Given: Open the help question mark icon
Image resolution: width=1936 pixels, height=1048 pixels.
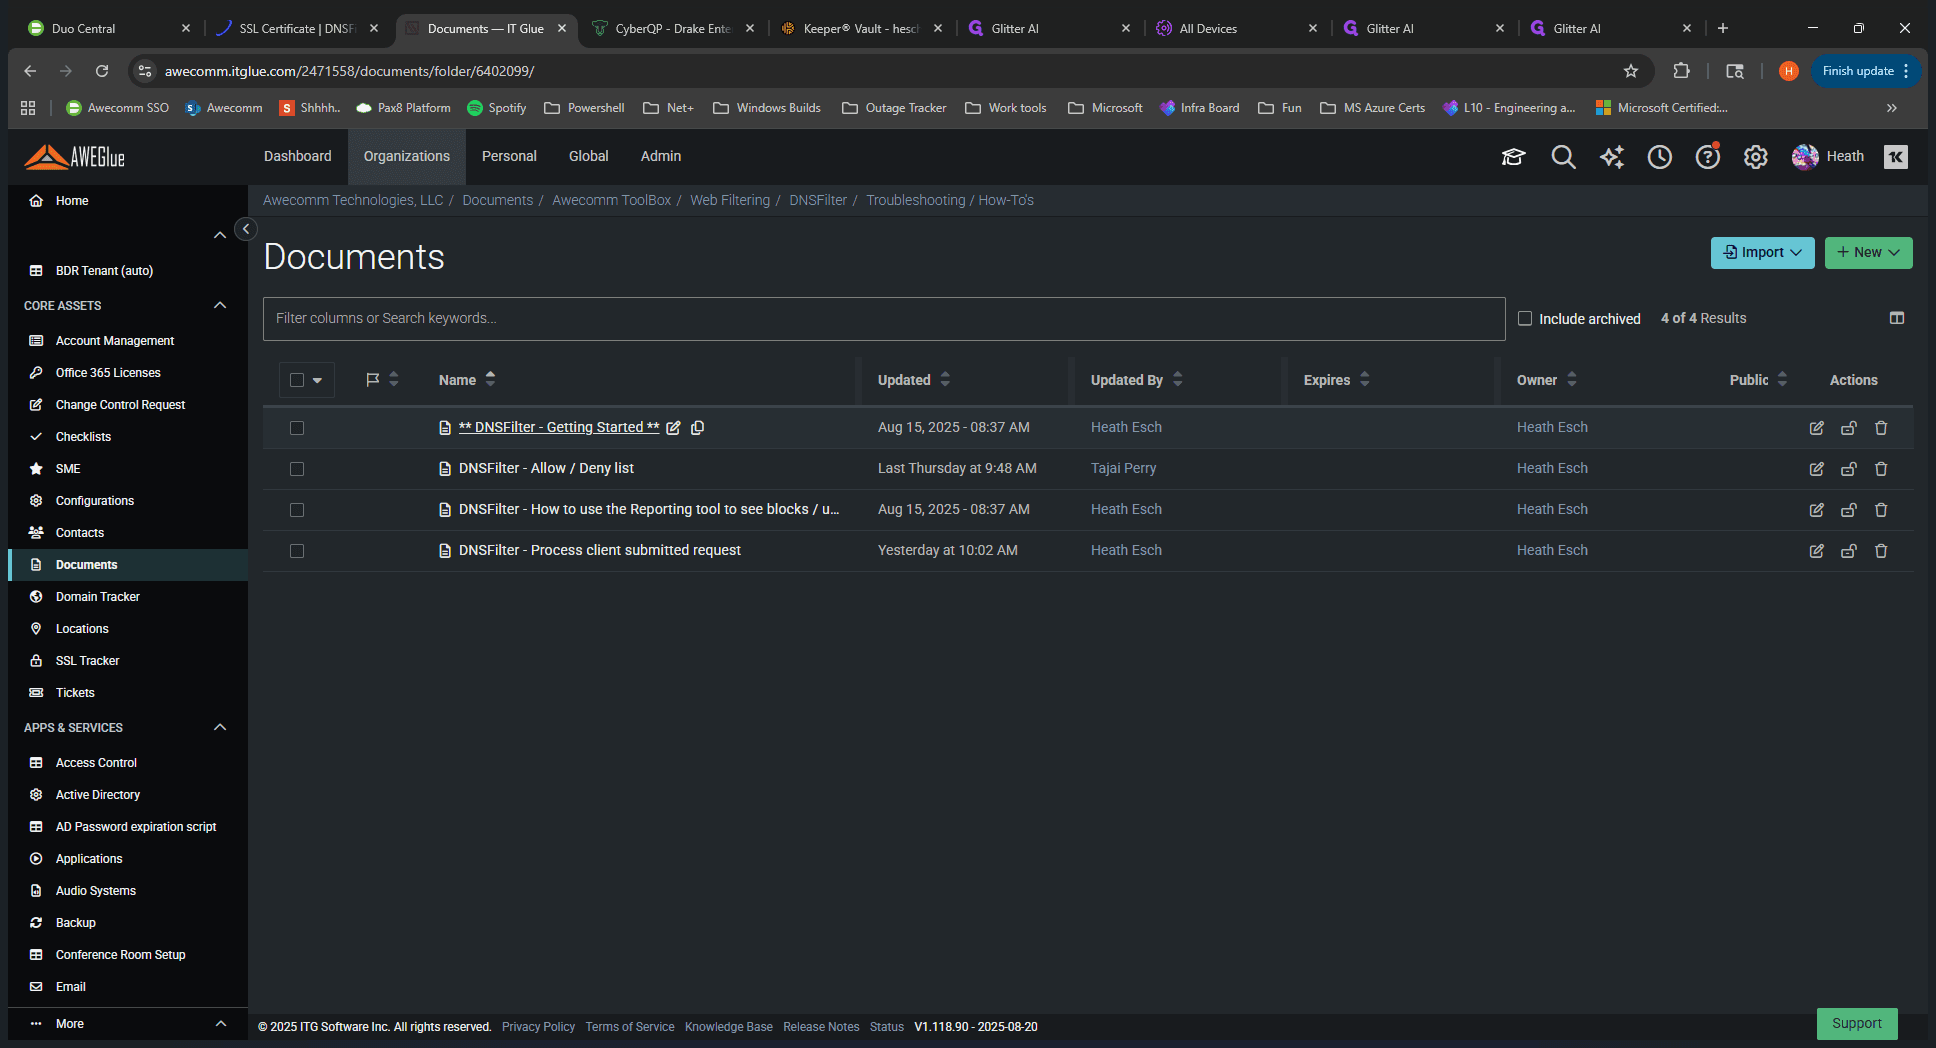Looking at the screenshot, I should [1708, 157].
